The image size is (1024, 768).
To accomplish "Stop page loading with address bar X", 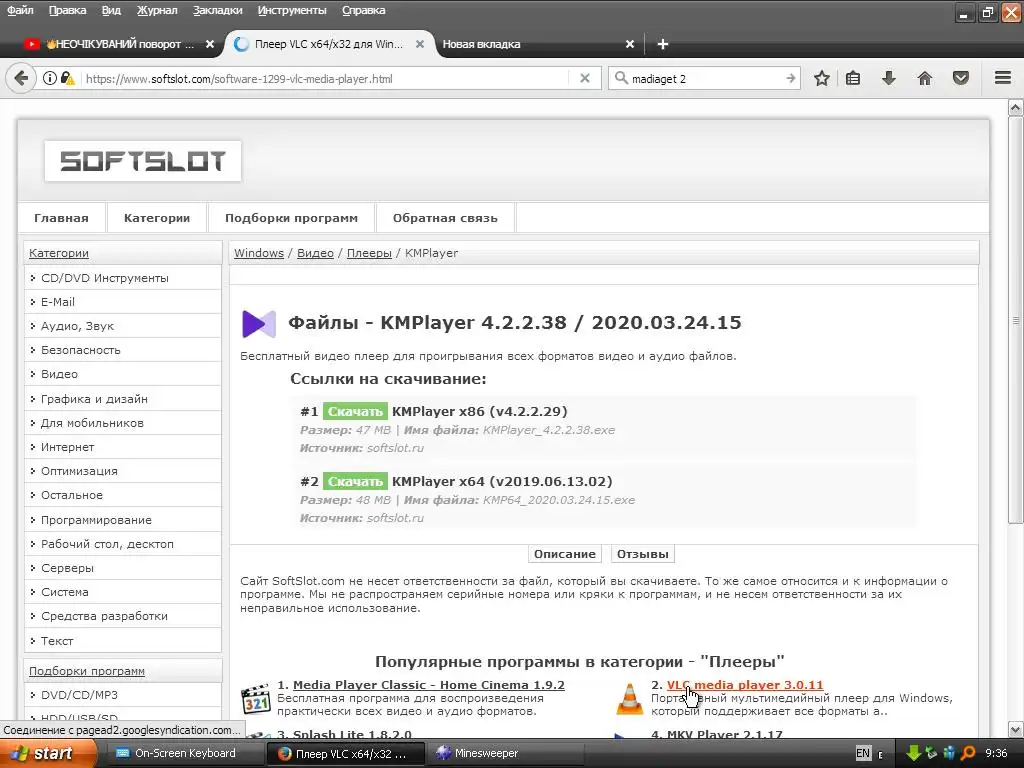I will (585, 78).
